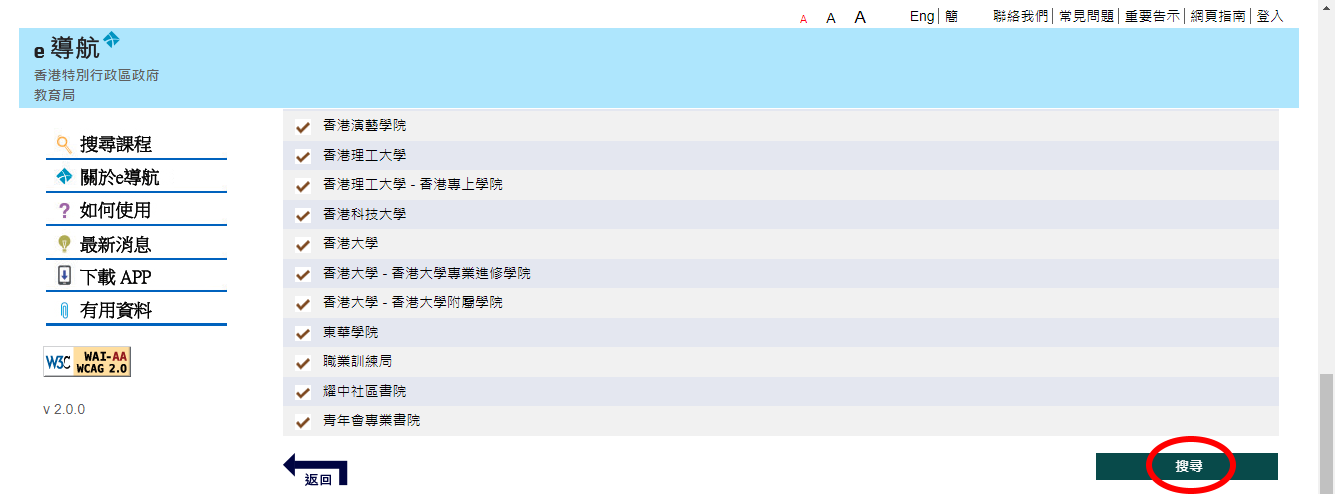
Task: Uncheck 香港理工大學 - 香港專上學院 checkbox
Action: (303, 186)
